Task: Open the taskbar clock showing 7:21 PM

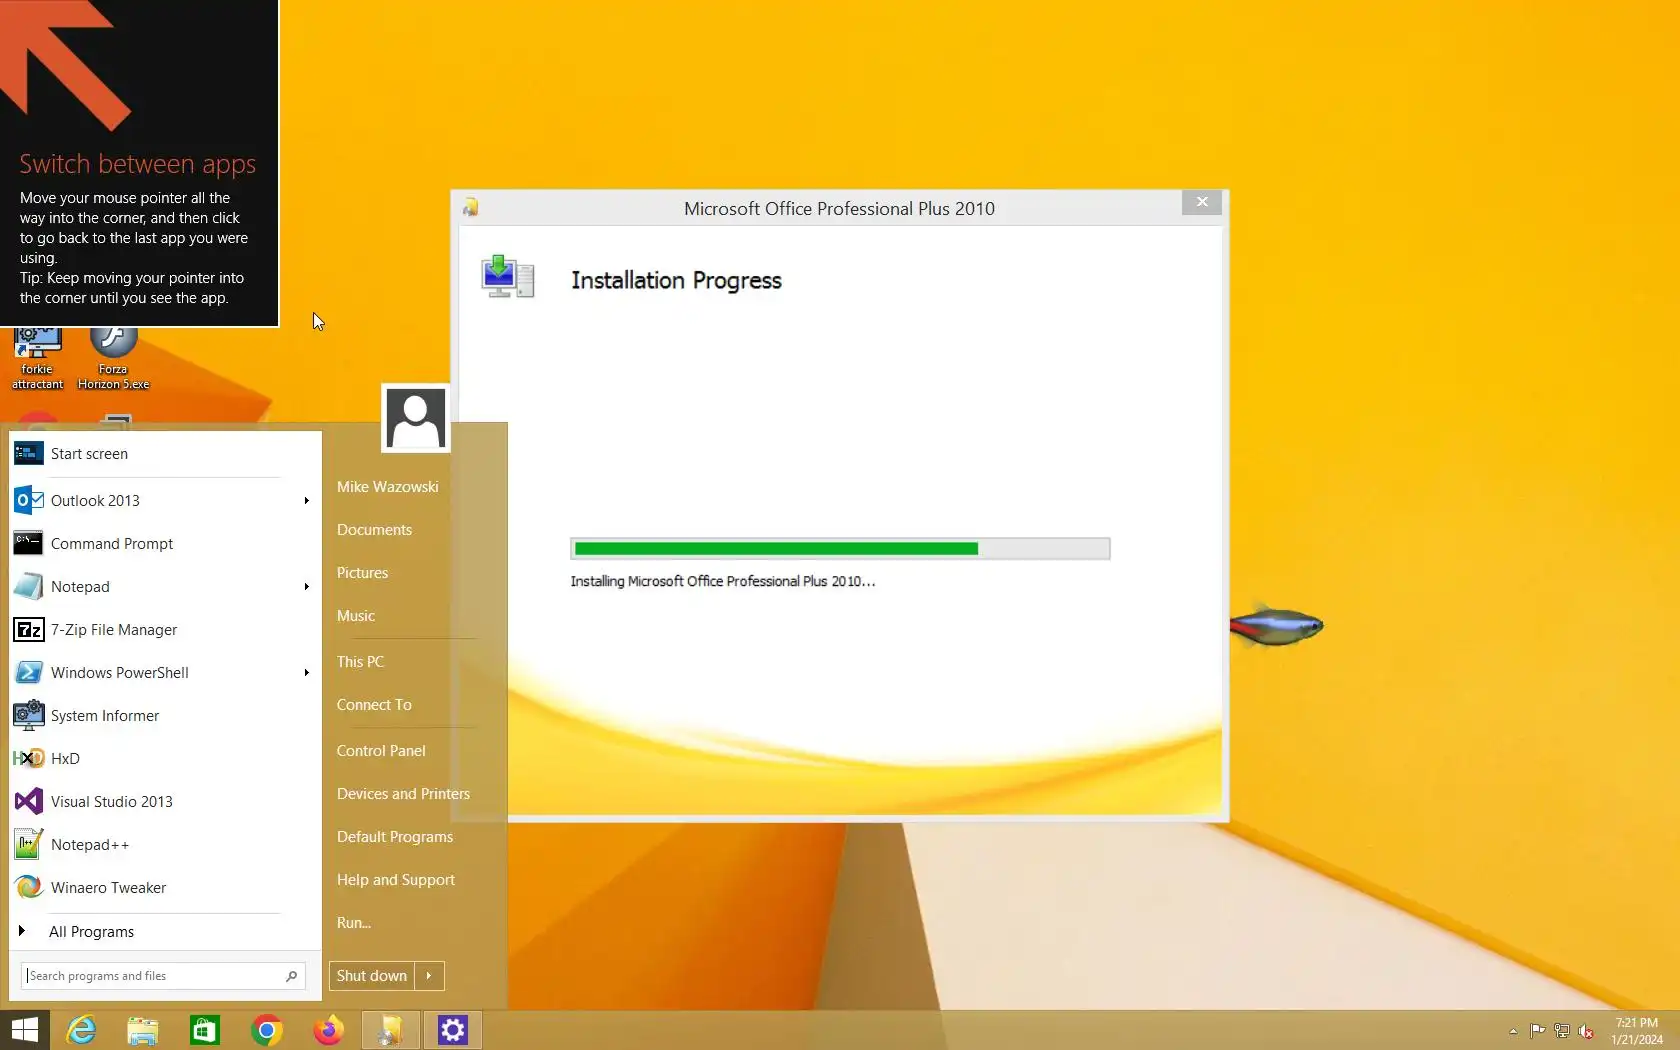Action: tap(1637, 1031)
